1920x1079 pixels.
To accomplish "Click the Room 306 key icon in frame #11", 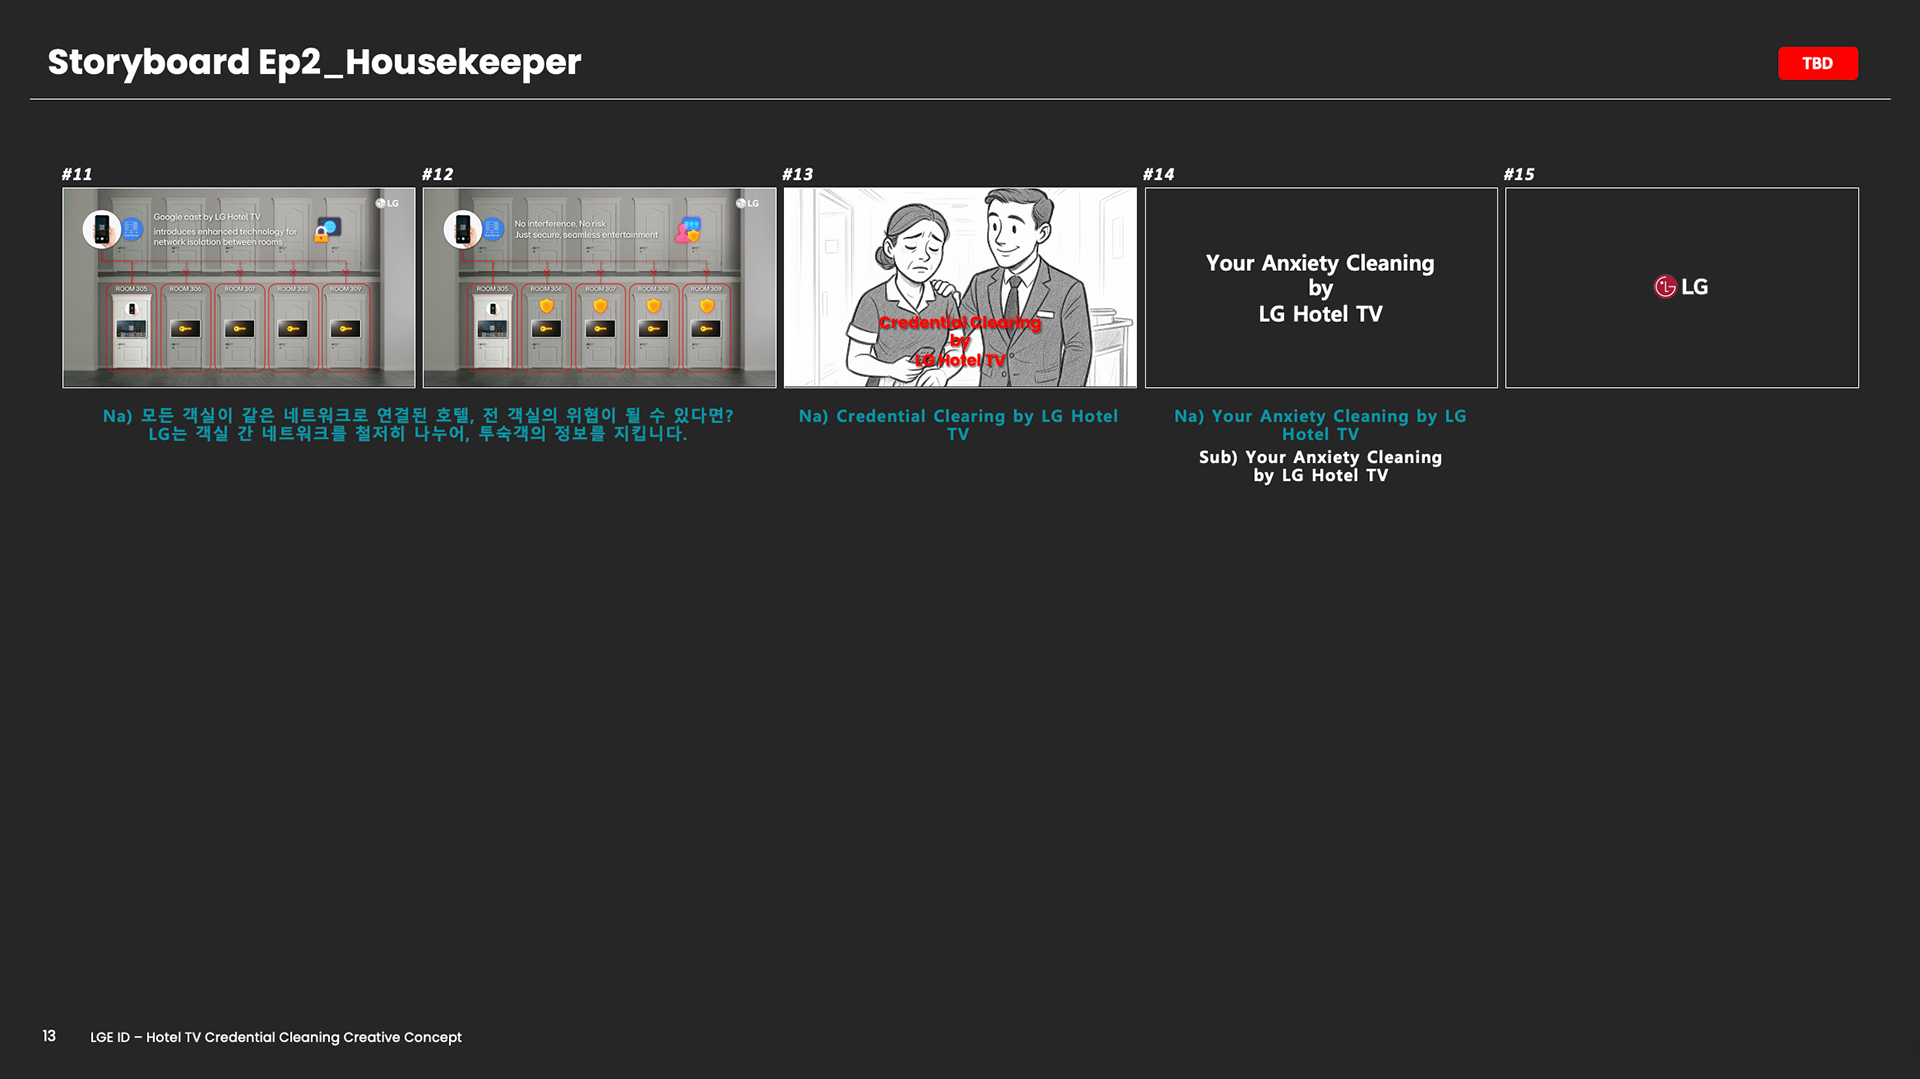I will point(185,328).
